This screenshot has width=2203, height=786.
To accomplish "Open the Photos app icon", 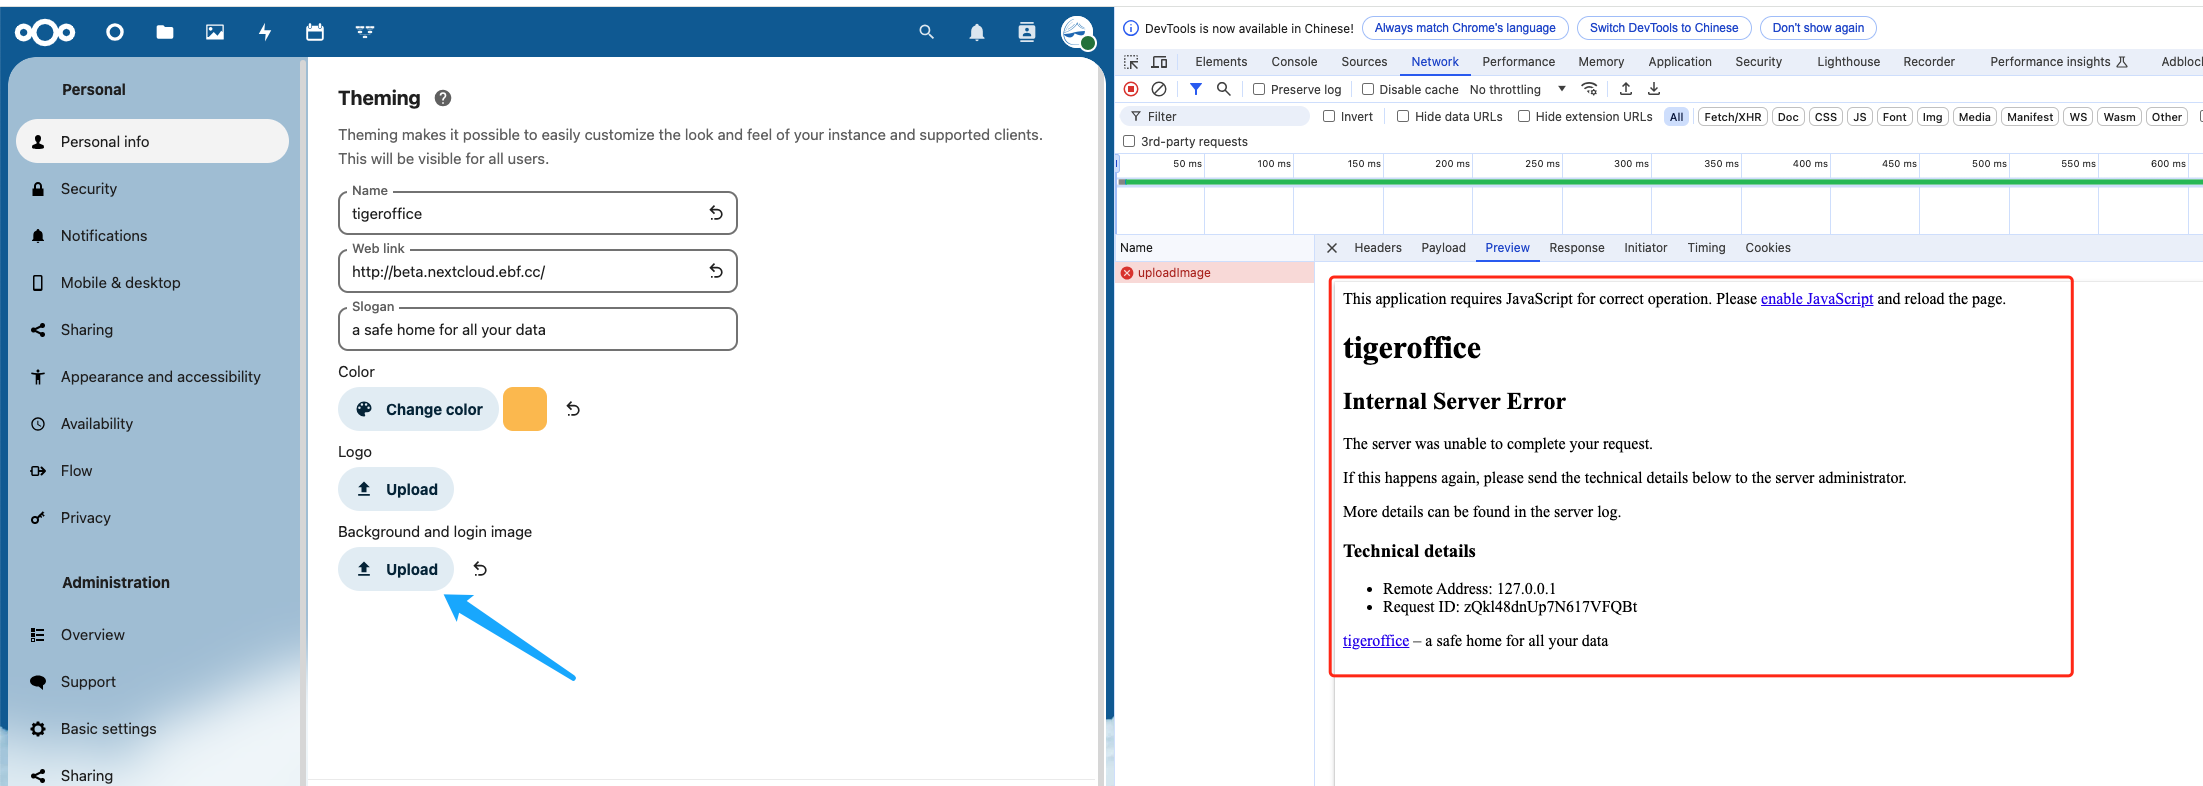I will [x=215, y=33].
